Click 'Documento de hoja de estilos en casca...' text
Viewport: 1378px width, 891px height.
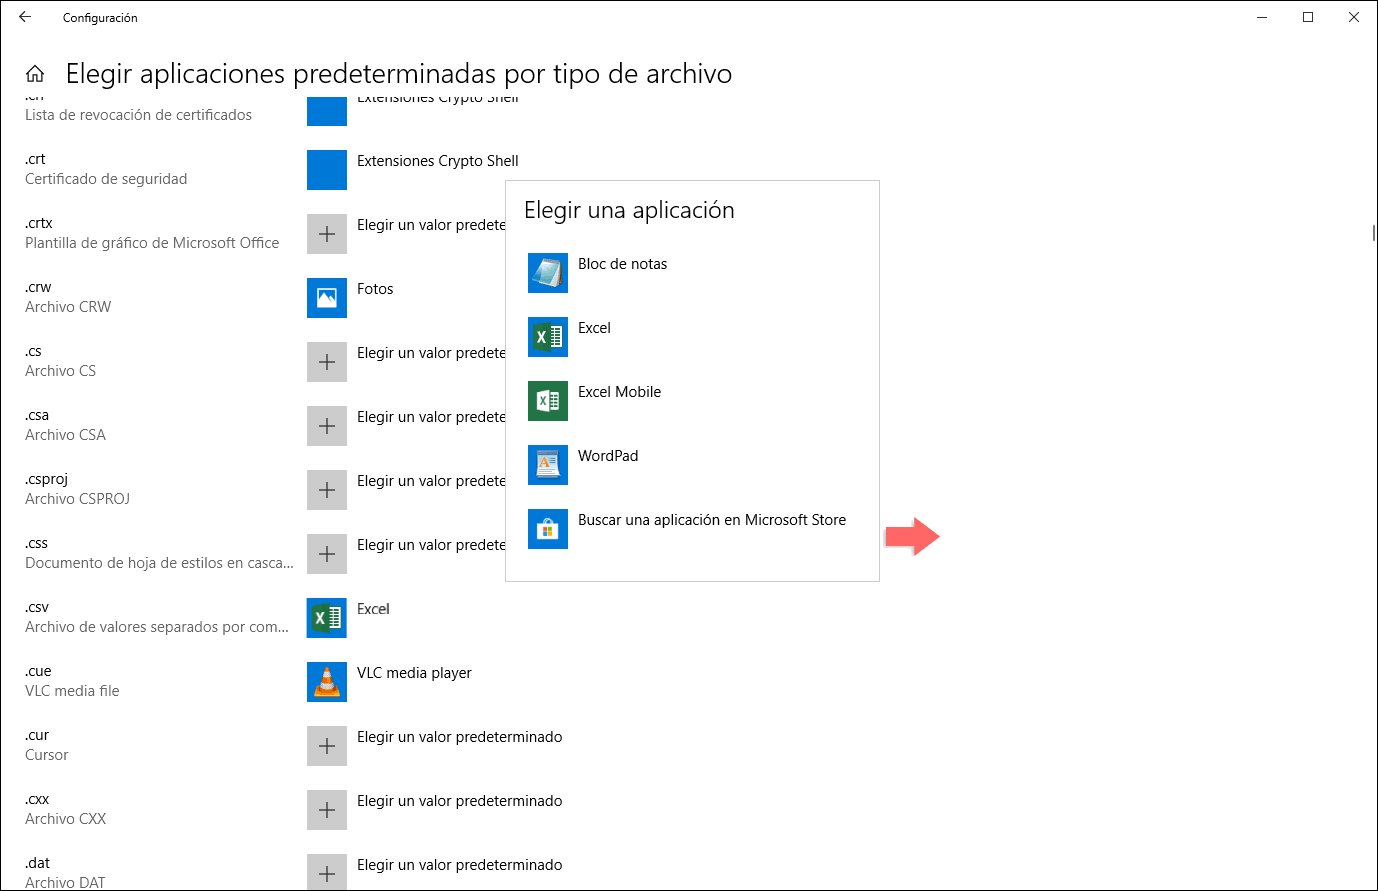tap(159, 563)
